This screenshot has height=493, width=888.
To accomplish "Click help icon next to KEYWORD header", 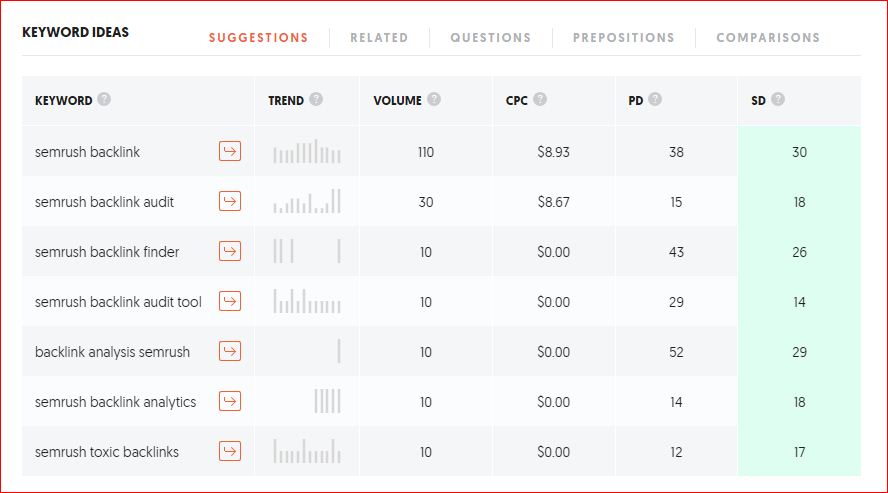I will pos(104,99).
